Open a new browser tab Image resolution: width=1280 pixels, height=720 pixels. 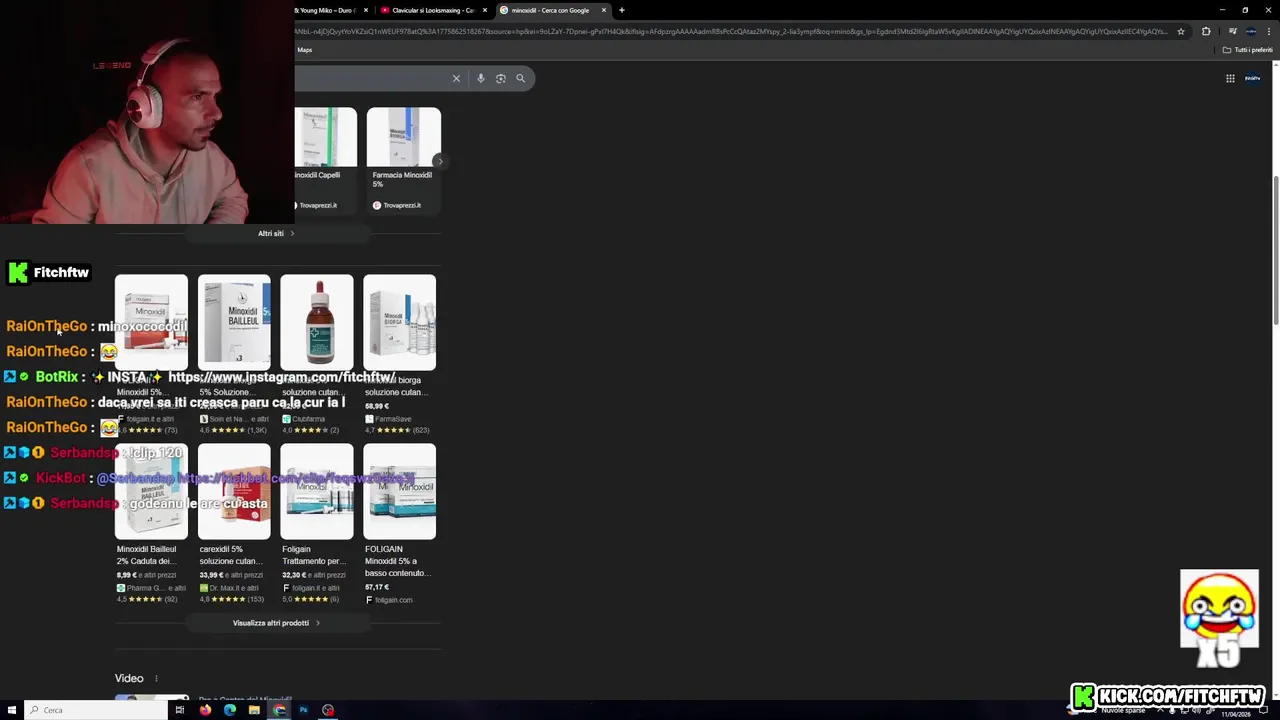(x=621, y=10)
